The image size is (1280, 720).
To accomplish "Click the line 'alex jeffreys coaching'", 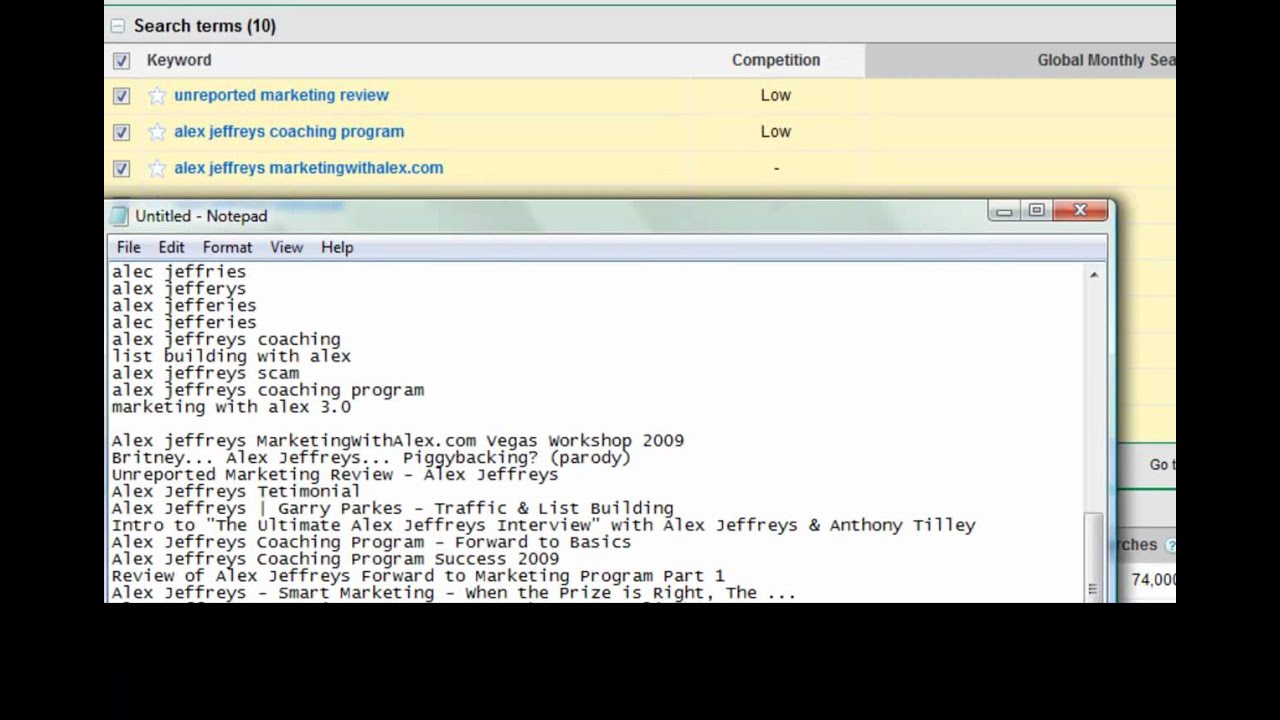I will (x=226, y=339).
